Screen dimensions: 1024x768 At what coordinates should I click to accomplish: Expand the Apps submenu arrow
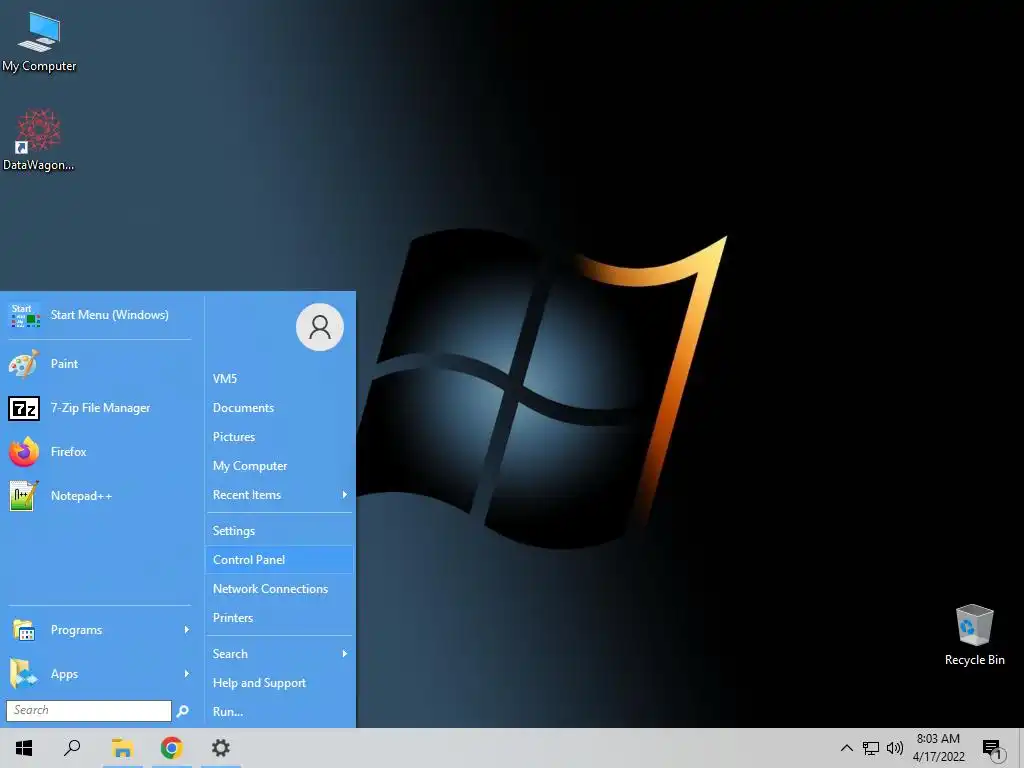[187, 674]
